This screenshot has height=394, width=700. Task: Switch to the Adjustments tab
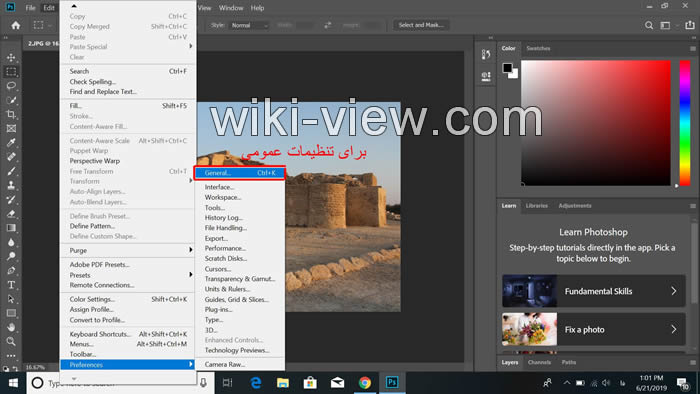click(575, 206)
